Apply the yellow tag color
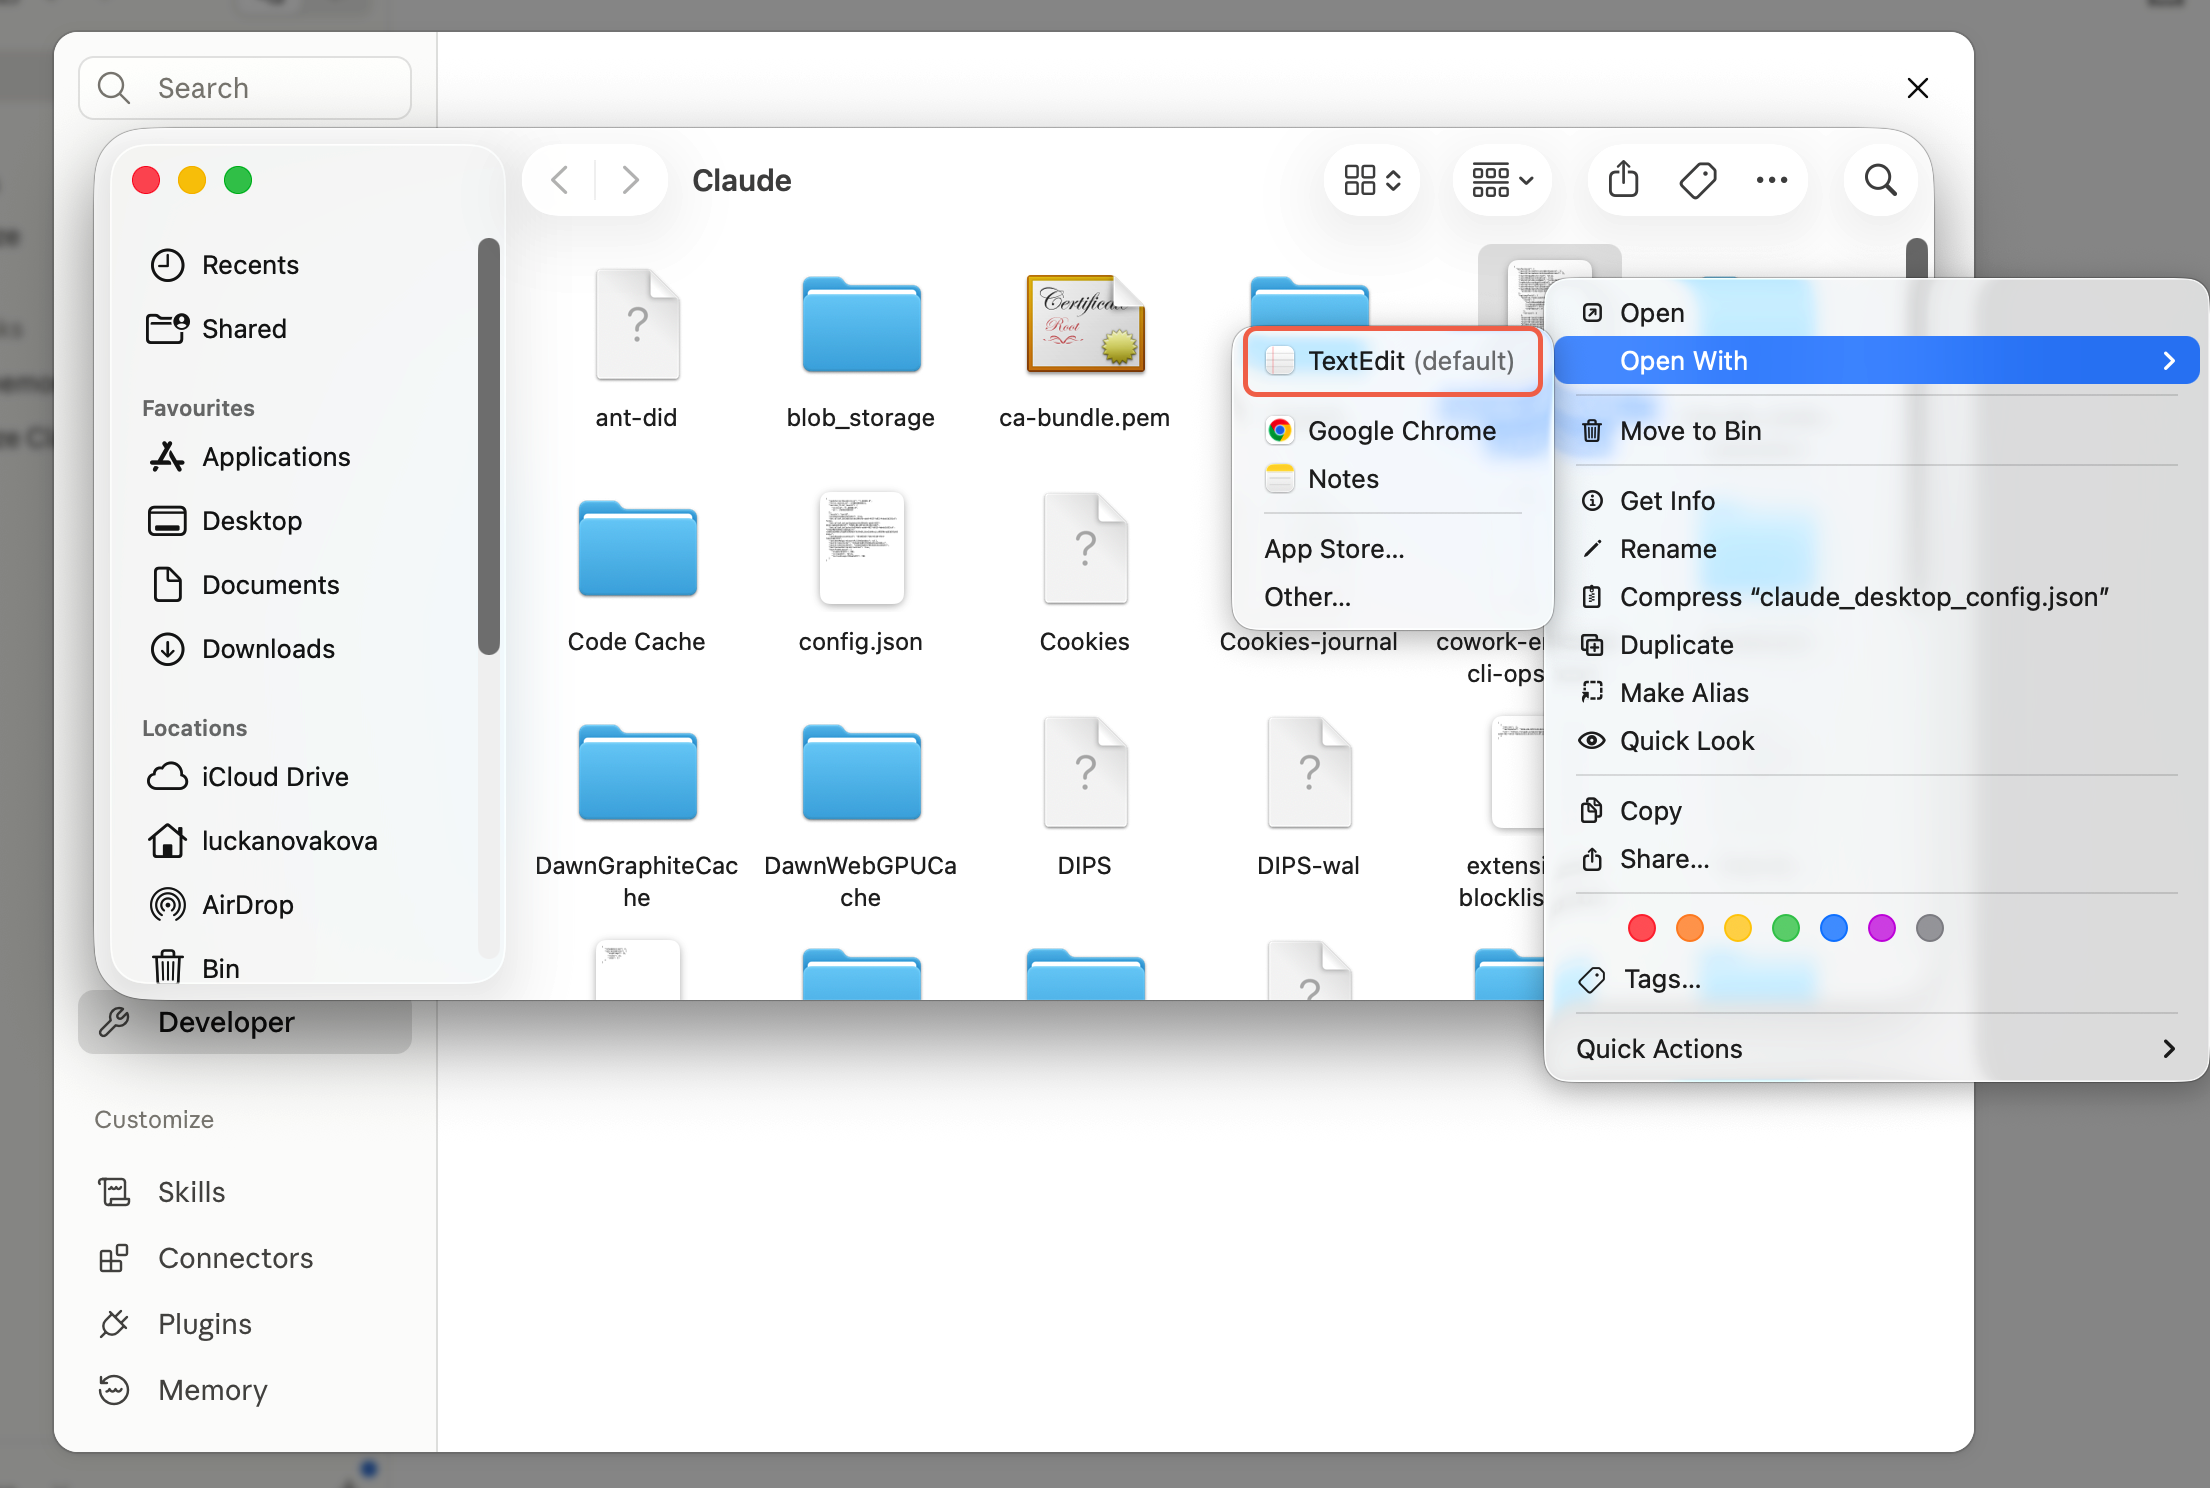The width and height of the screenshot is (2210, 1488). pyautogui.click(x=1738, y=928)
